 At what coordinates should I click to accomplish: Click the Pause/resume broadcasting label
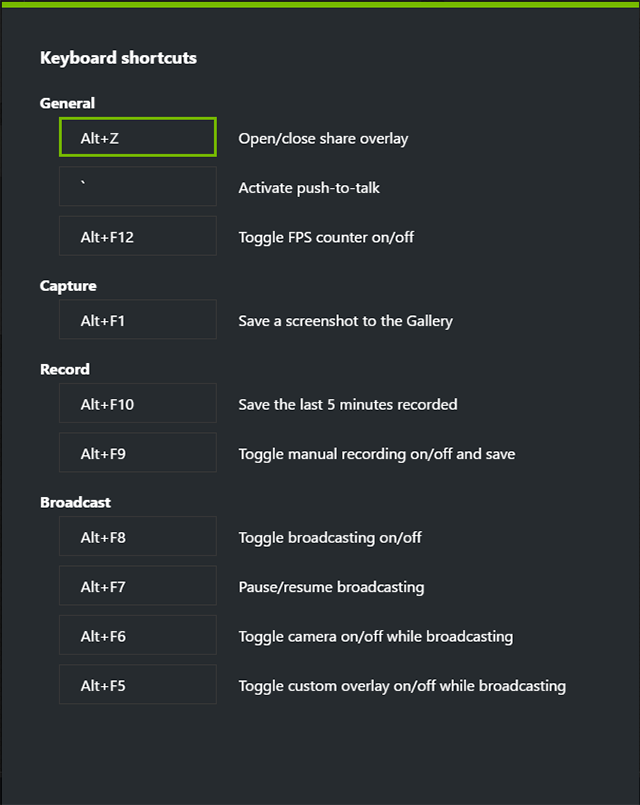coord(330,586)
